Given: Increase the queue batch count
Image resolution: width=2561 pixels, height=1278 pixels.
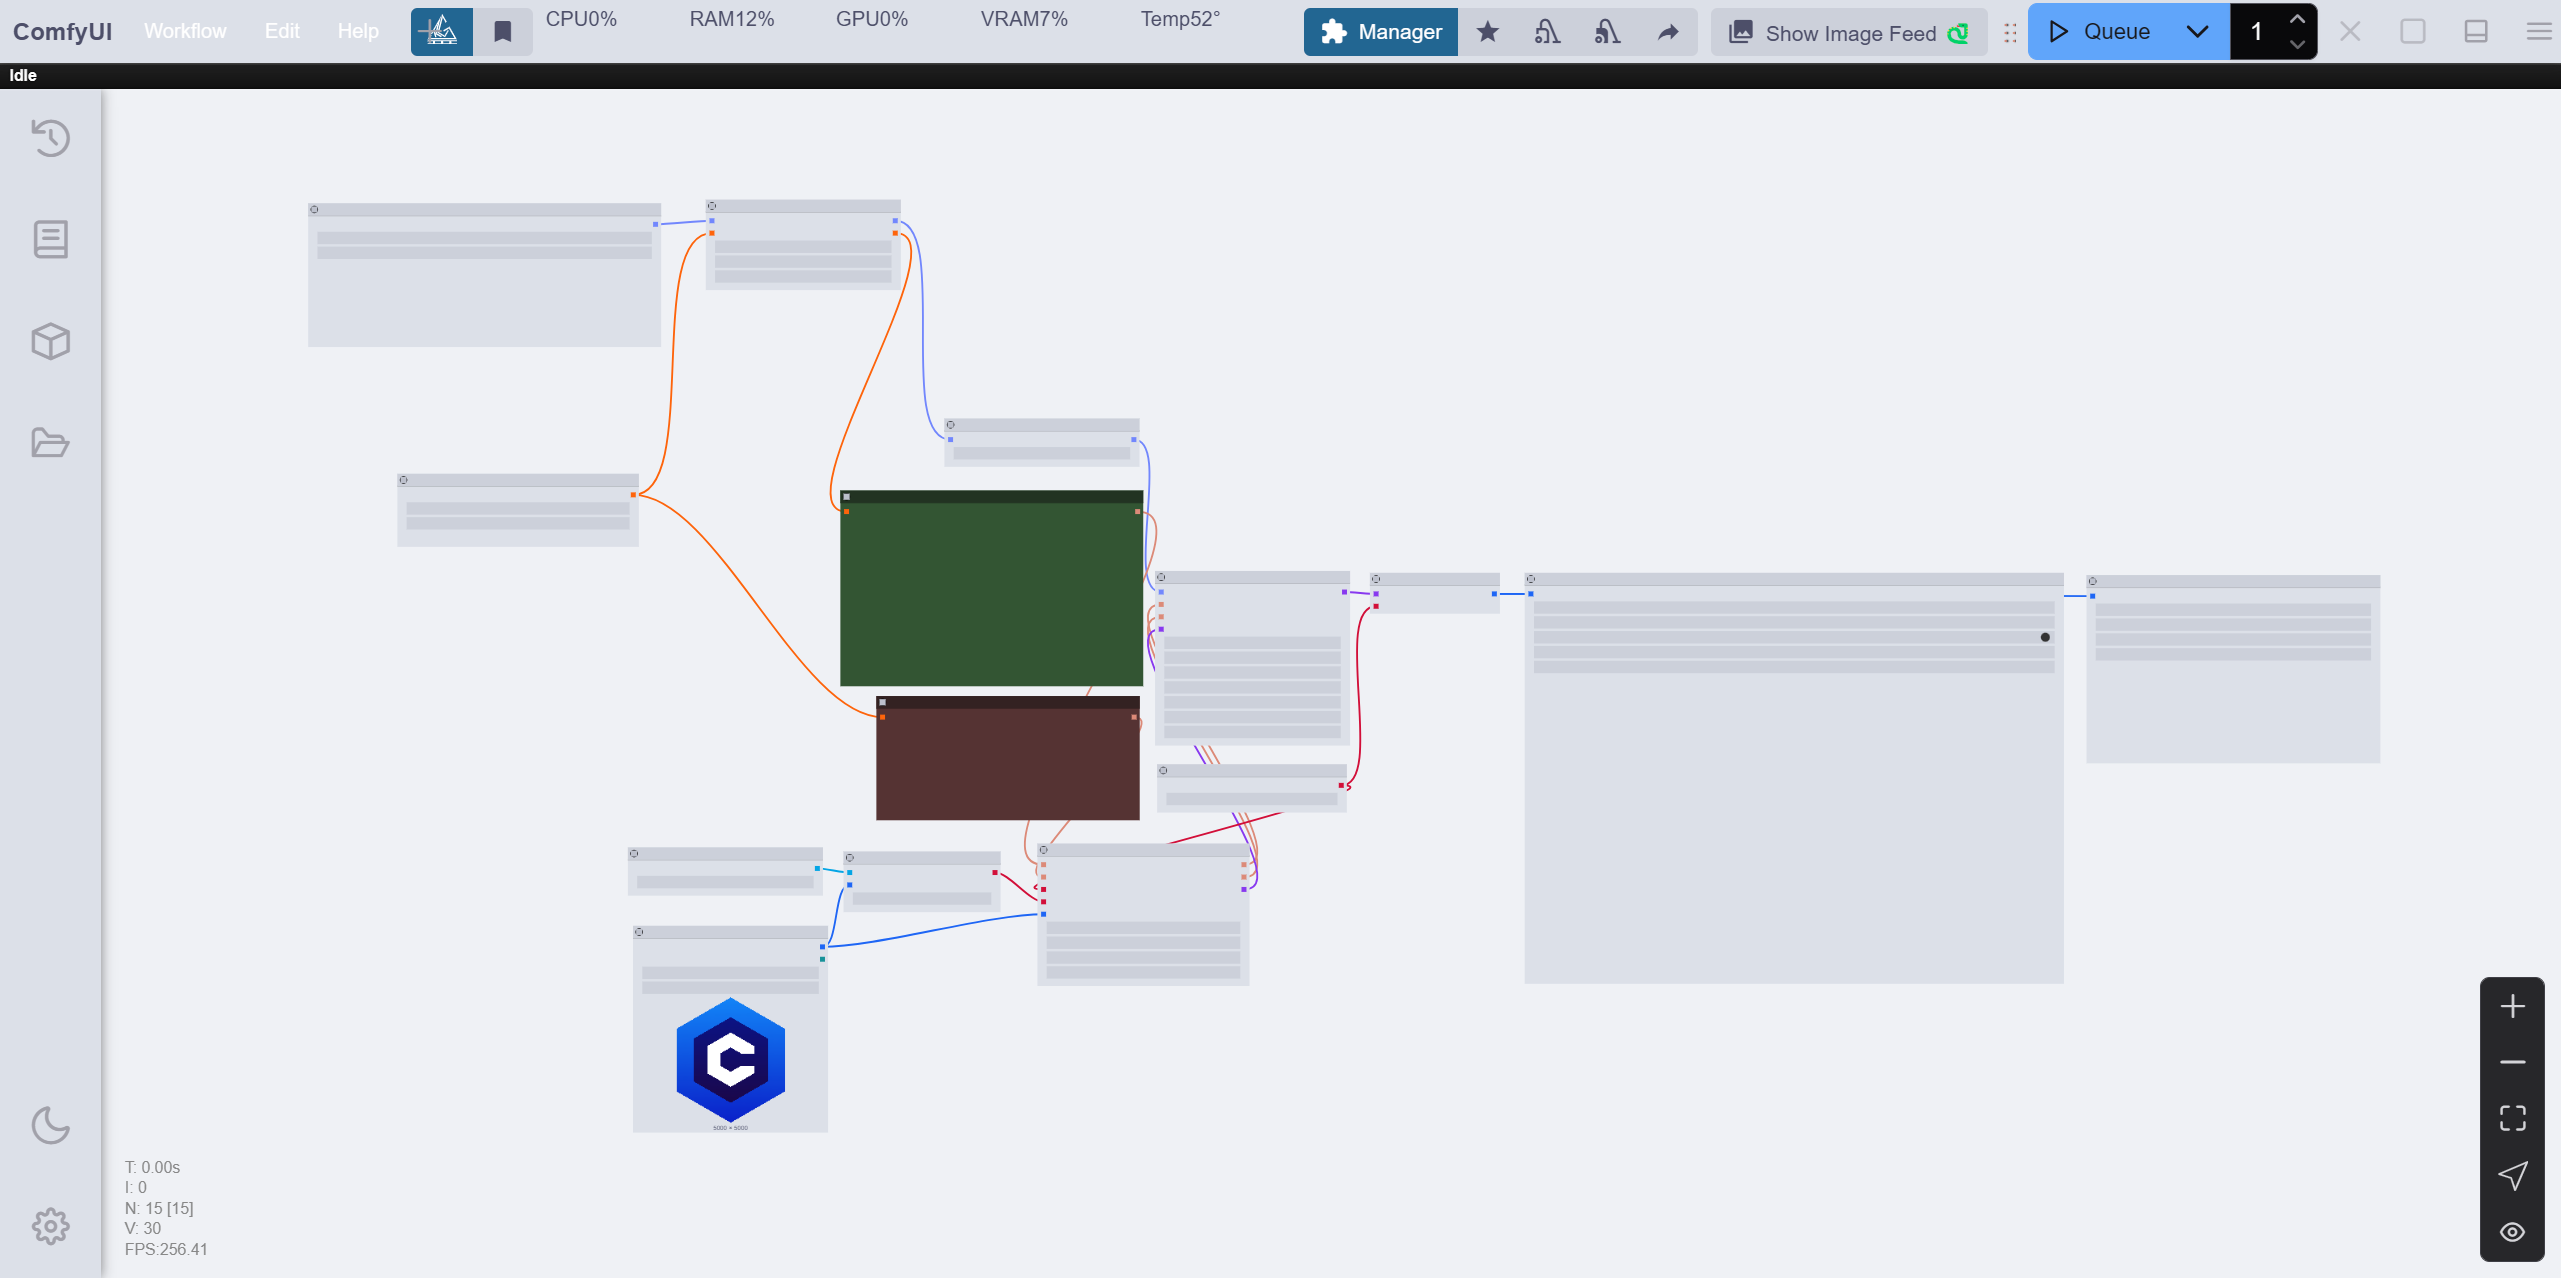Looking at the screenshot, I should coord(2297,19).
